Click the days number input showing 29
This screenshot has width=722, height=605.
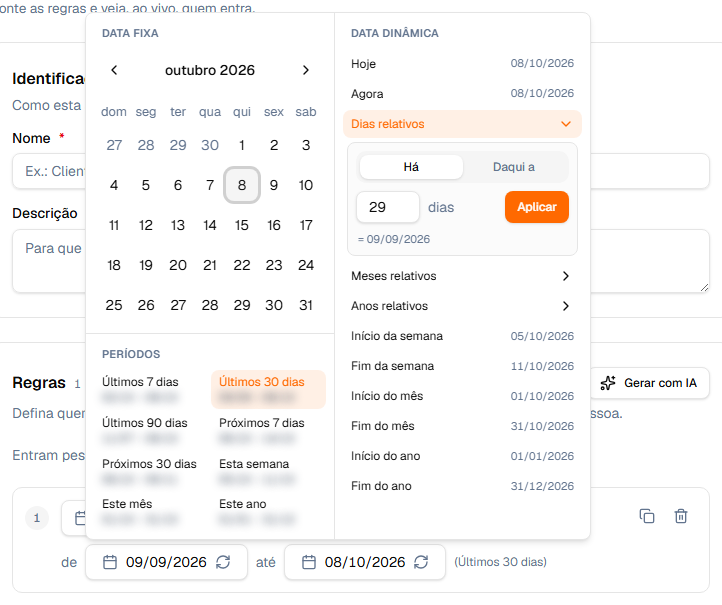coord(388,207)
